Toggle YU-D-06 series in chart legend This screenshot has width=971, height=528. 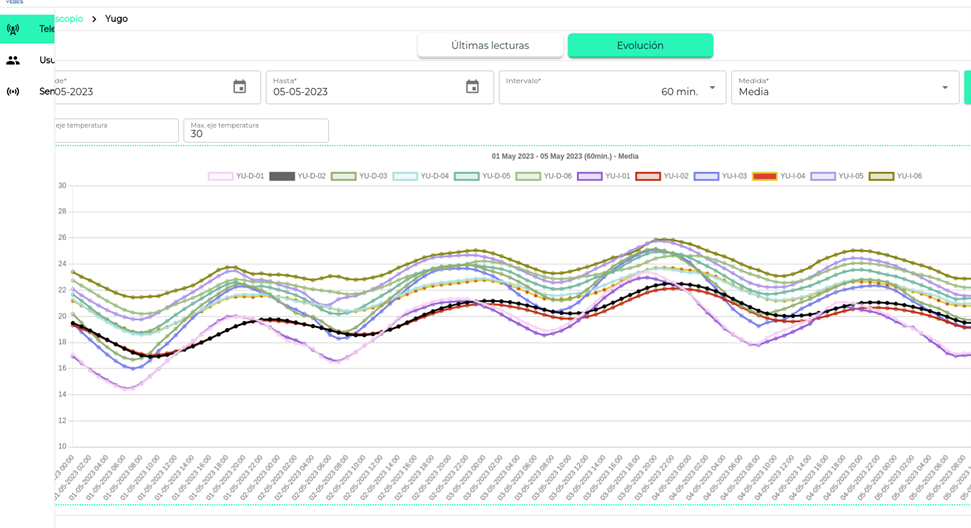[x=544, y=176]
